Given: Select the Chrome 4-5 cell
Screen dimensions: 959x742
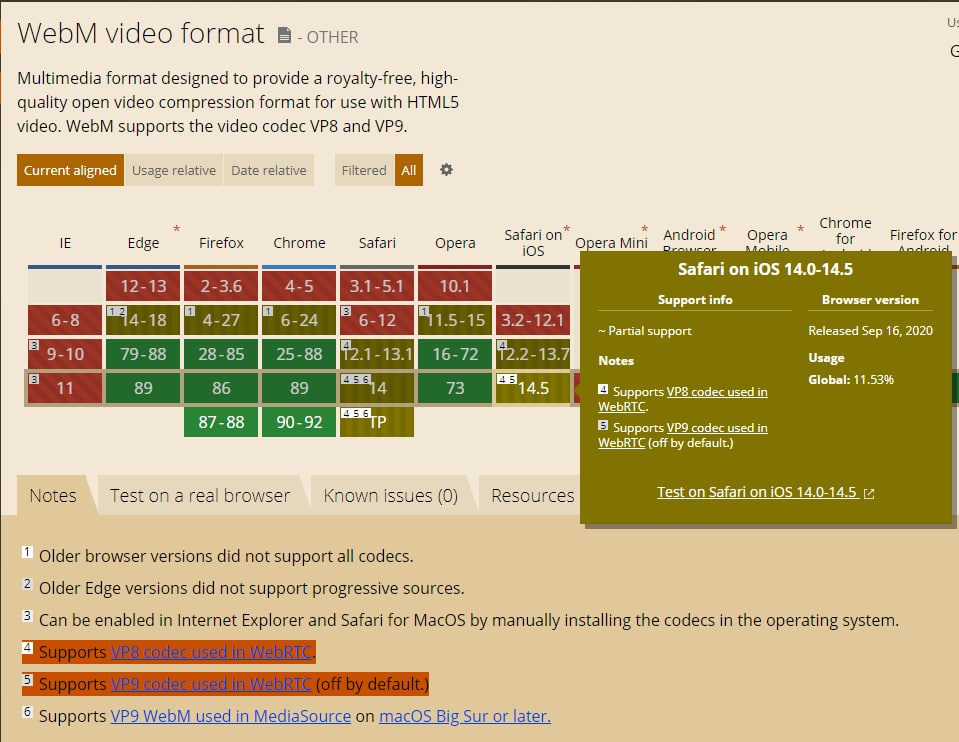Looking at the screenshot, I should coord(299,286).
